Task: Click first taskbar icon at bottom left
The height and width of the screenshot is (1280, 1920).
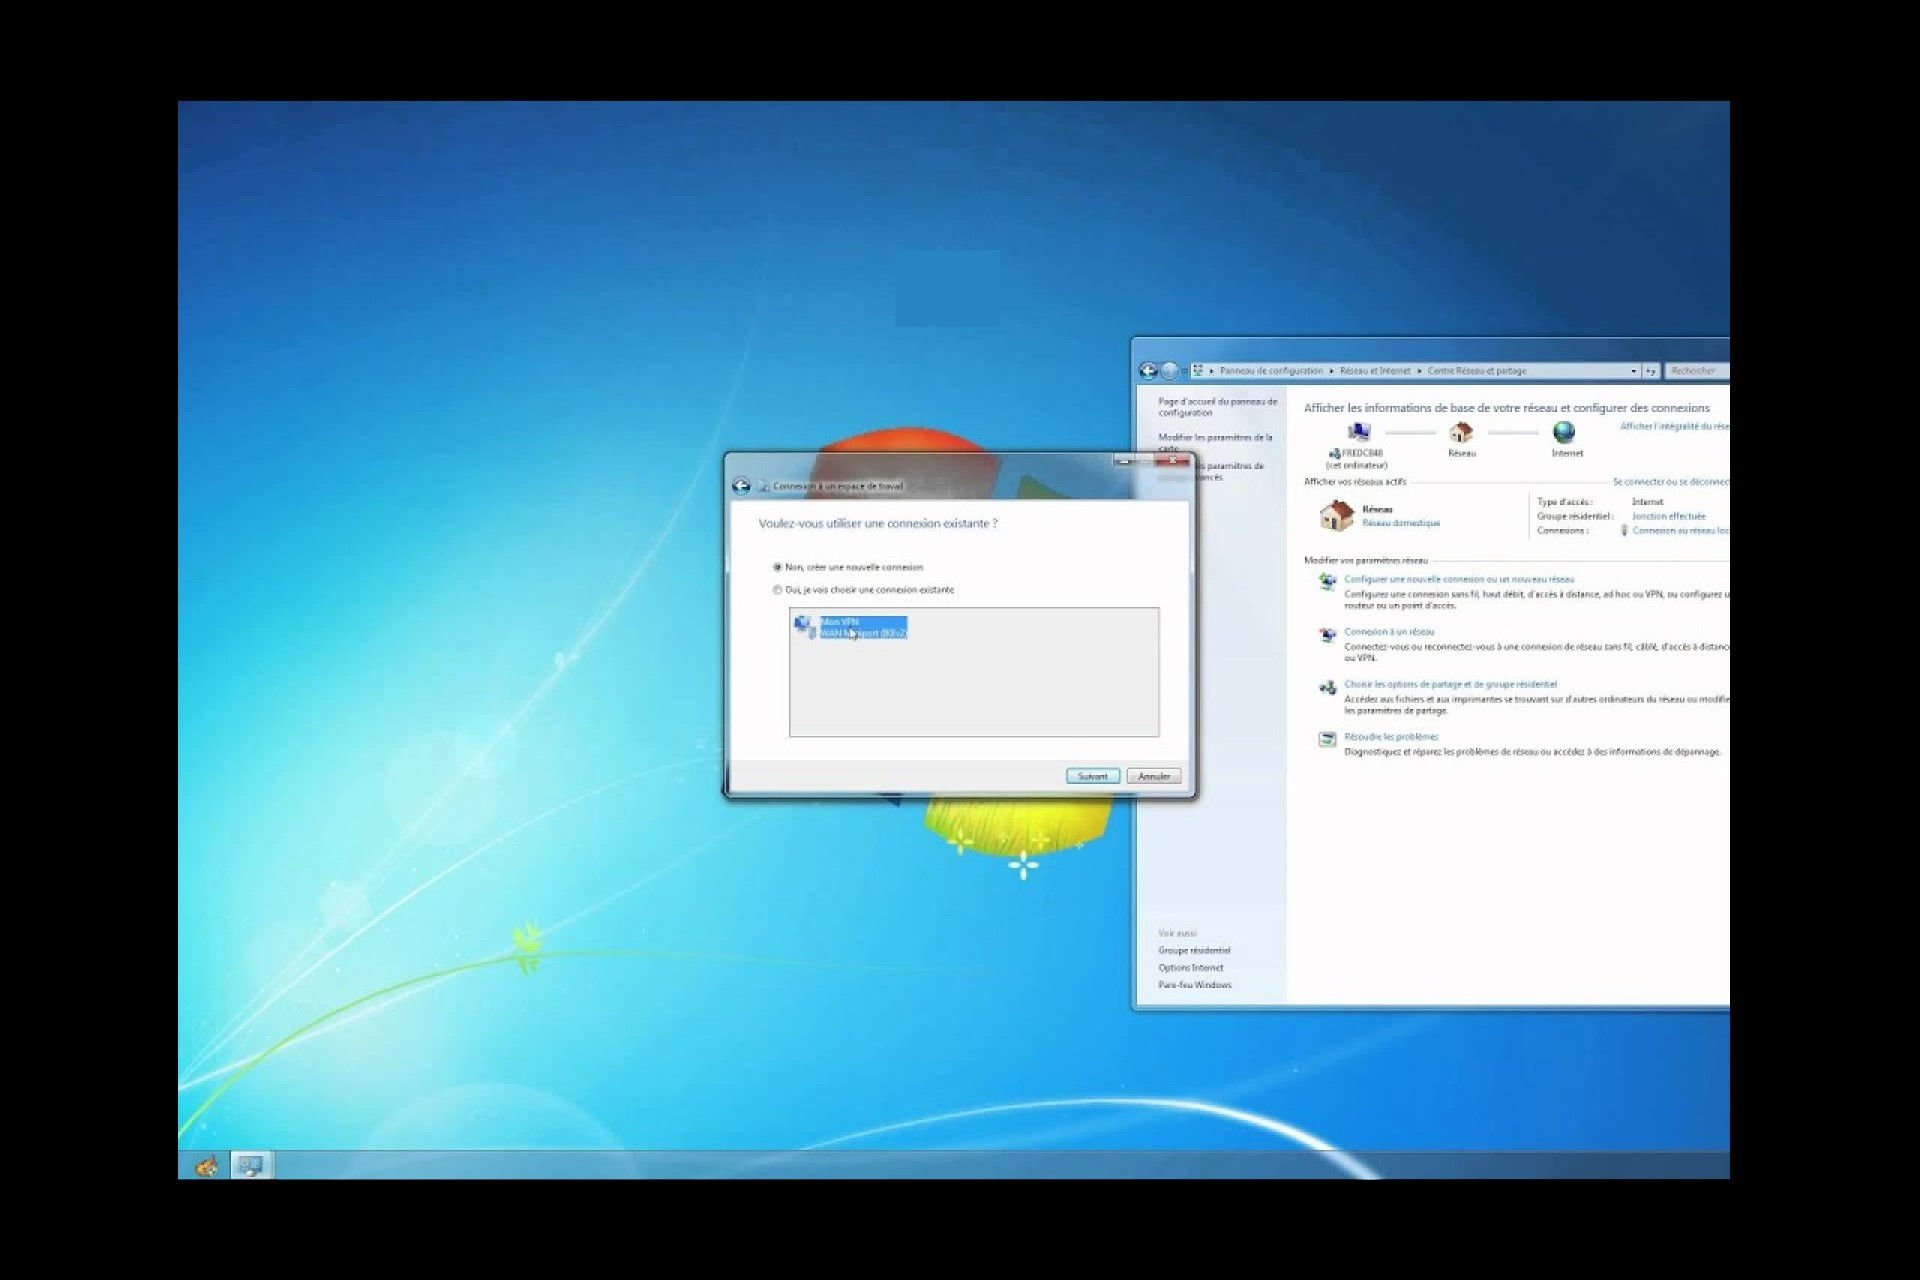Action: (206, 1166)
